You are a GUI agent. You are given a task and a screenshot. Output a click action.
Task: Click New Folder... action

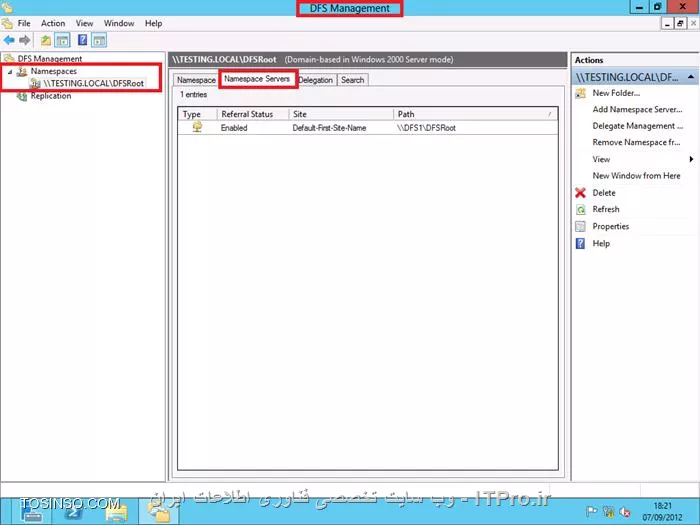[616, 93]
